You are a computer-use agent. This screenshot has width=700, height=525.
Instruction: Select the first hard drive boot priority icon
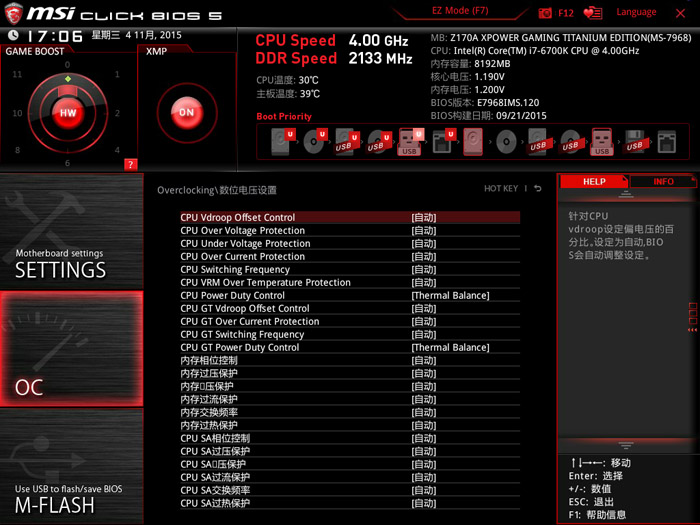click(x=281, y=142)
